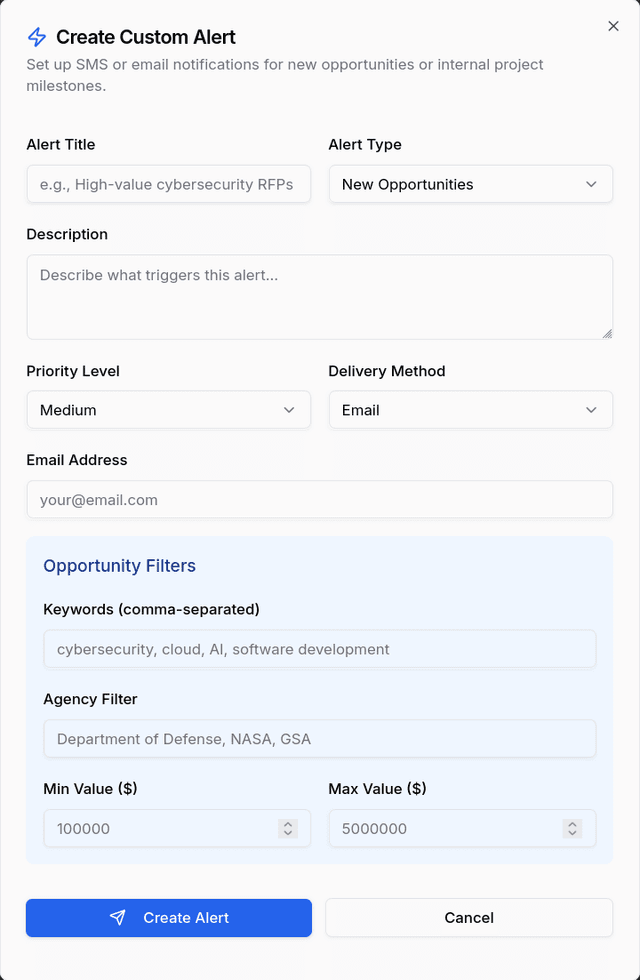The width and height of the screenshot is (640, 980).
Task: Click the lightning bolt alert icon
Action: pos(37,38)
